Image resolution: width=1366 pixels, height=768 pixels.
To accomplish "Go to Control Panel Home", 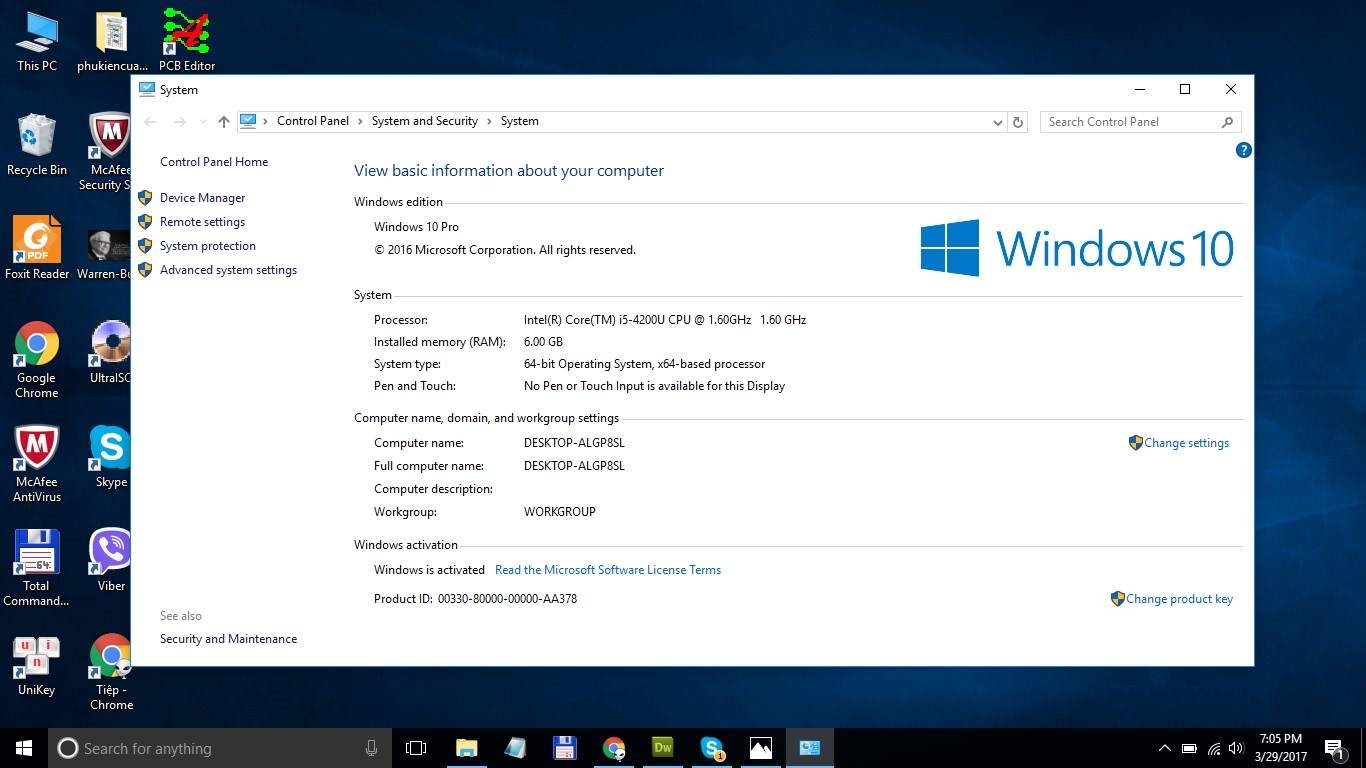I will tap(214, 162).
